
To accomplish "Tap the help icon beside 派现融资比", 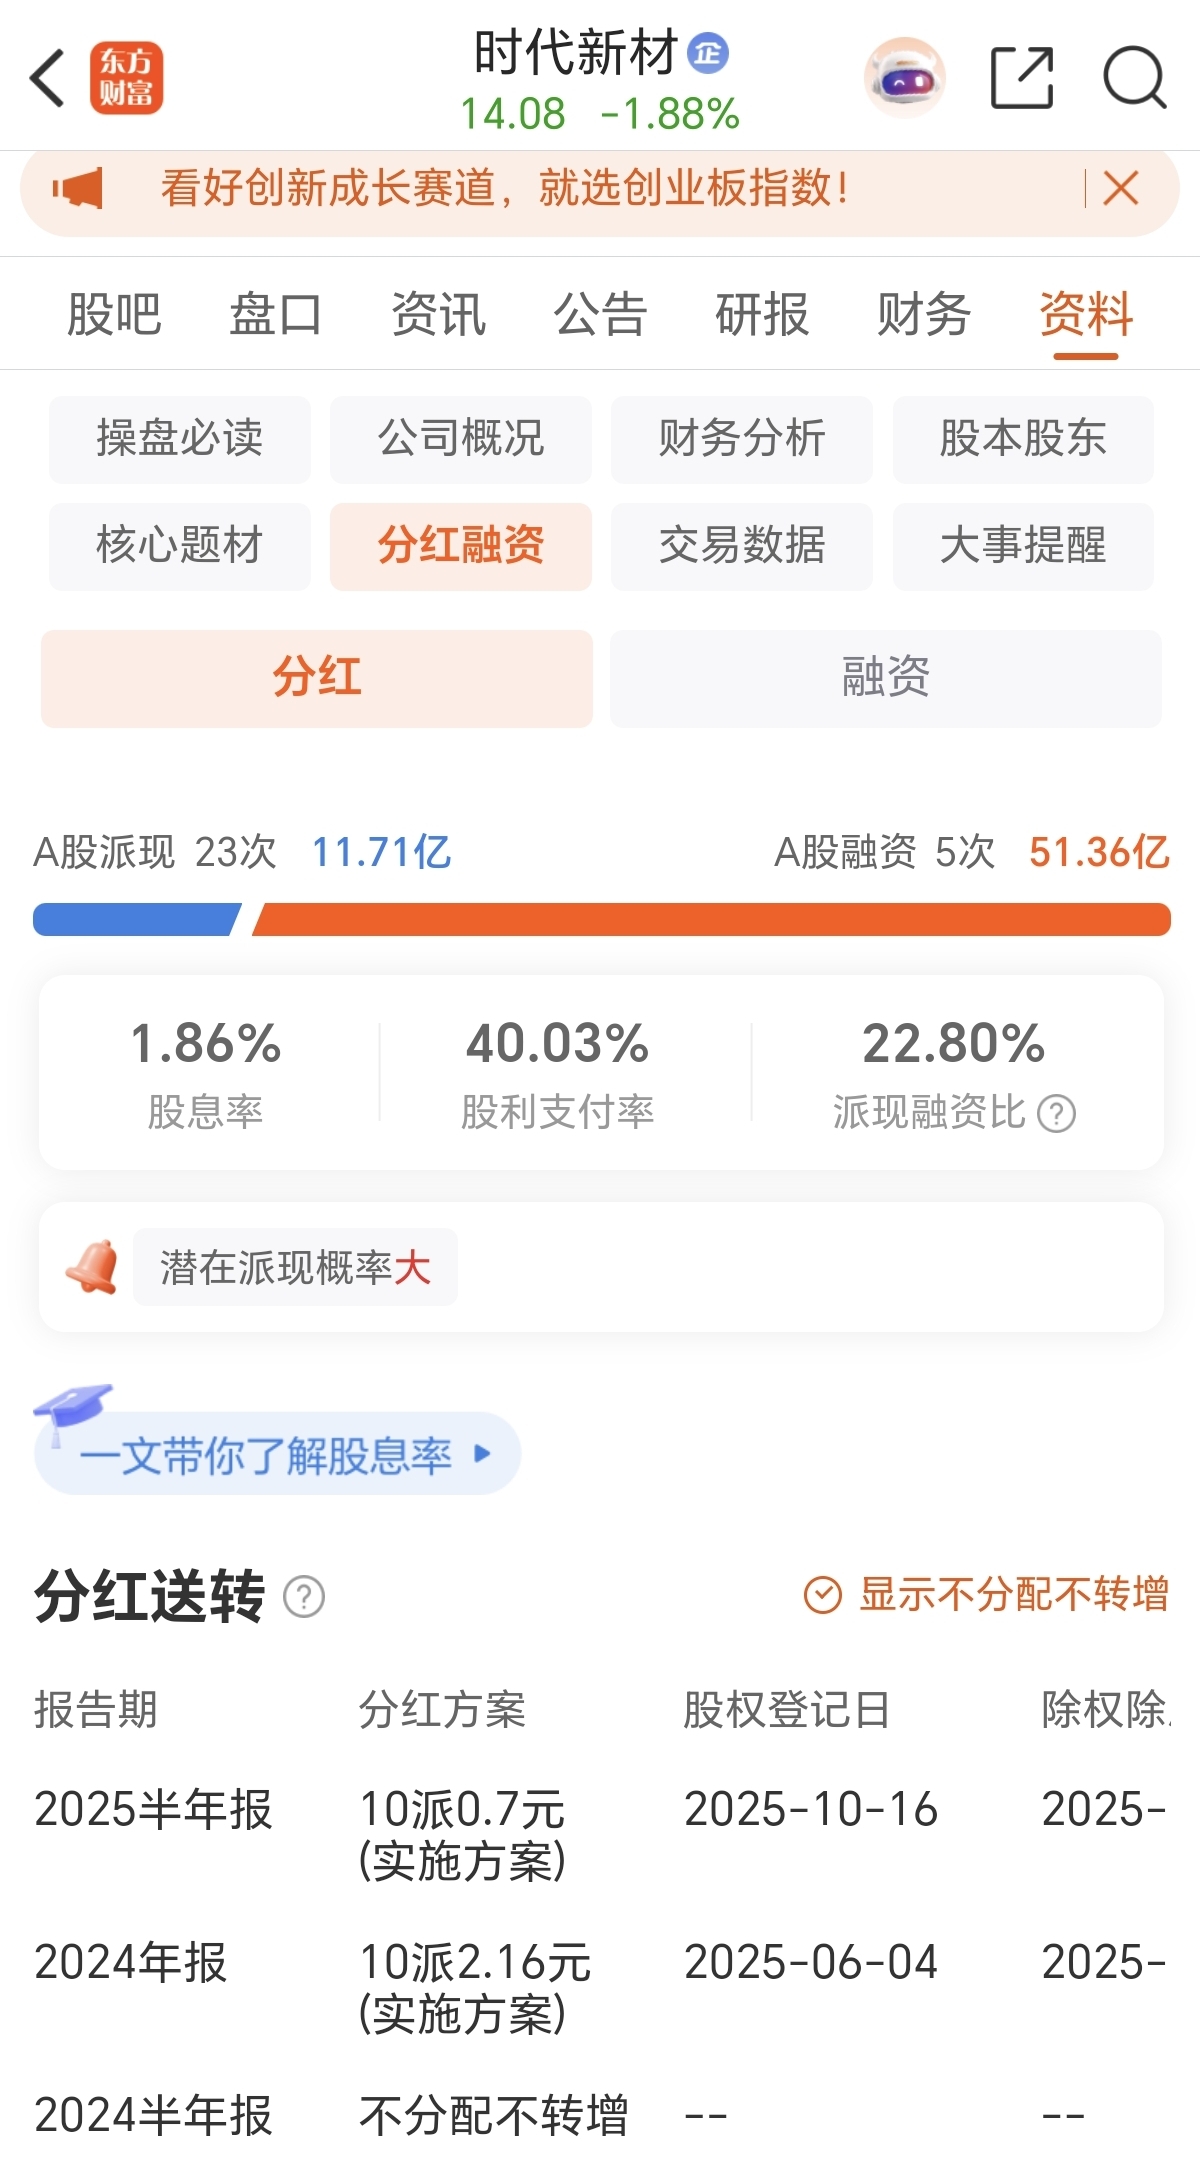I will [1056, 1113].
